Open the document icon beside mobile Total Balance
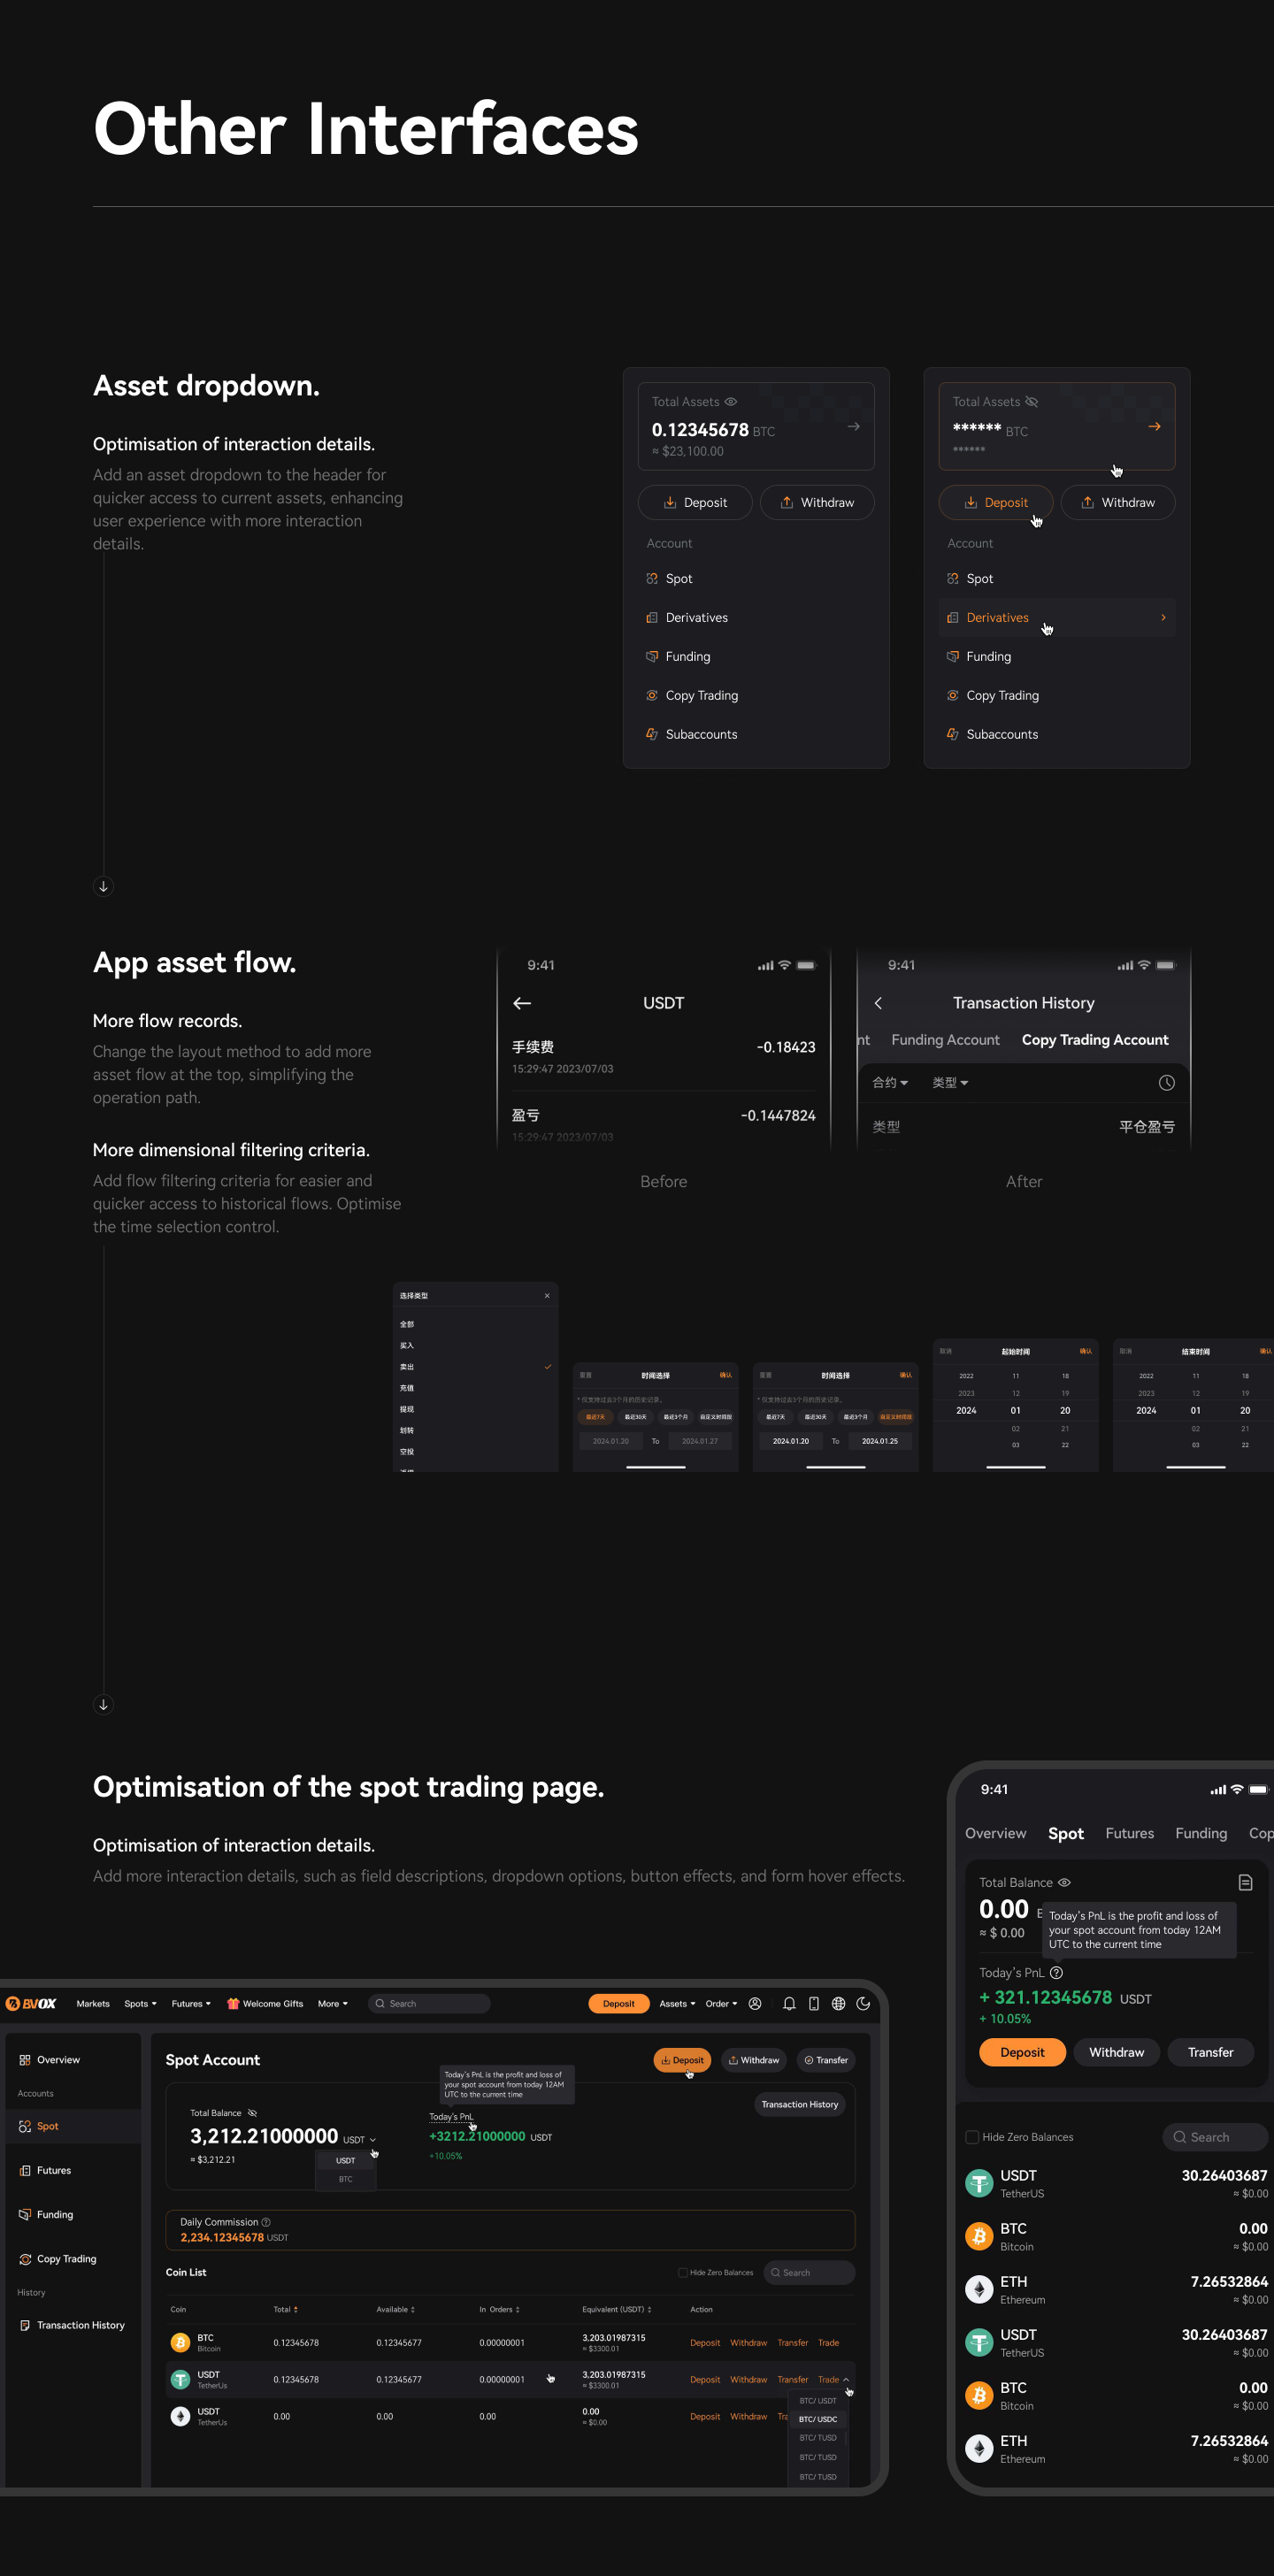Viewport: 1274px width, 2576px height. [1245, 1882]
